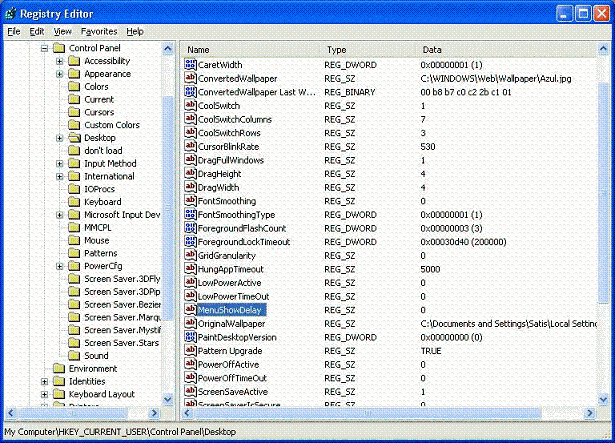Expand the Accessibility key
The height and width of the screenshot is (443, 615).
(x=60, y=61)
